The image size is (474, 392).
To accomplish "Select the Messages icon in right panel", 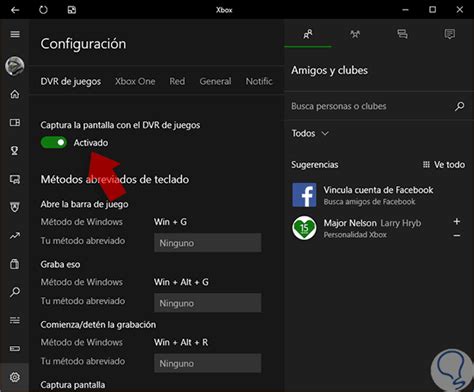I will tap(402, 34).
